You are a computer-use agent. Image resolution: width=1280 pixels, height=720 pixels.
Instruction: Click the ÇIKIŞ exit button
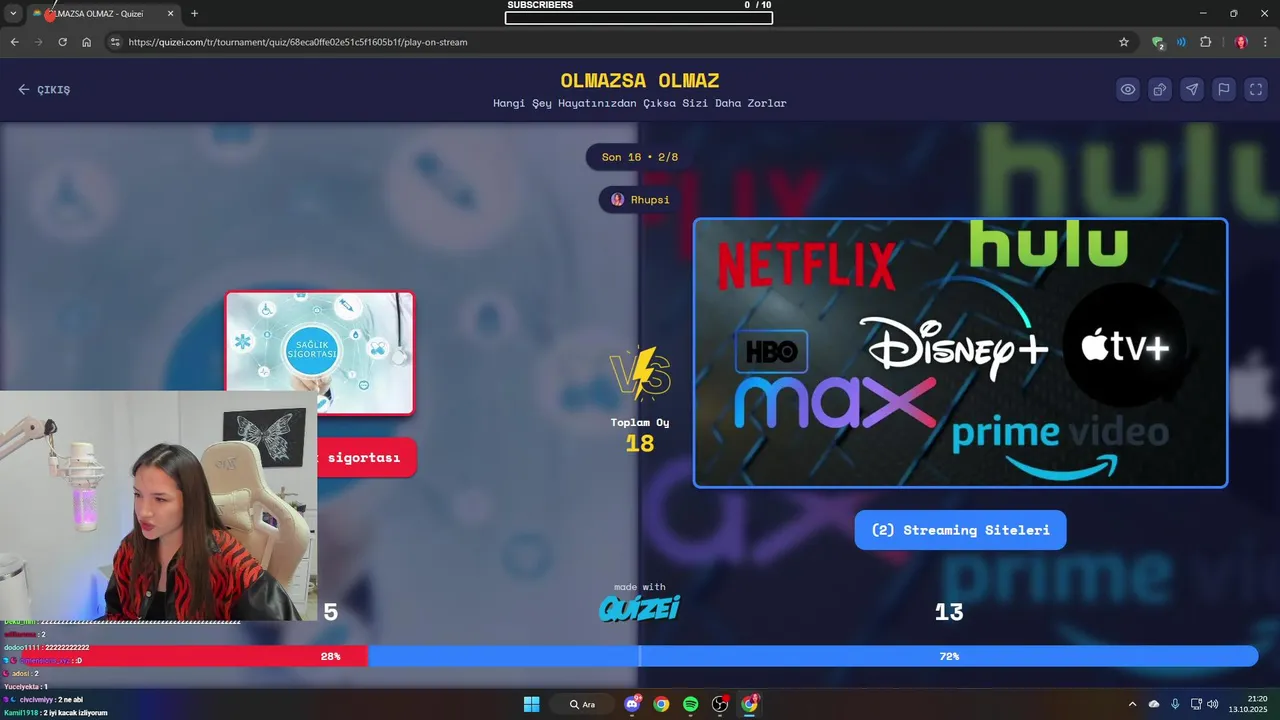[44, 90]
